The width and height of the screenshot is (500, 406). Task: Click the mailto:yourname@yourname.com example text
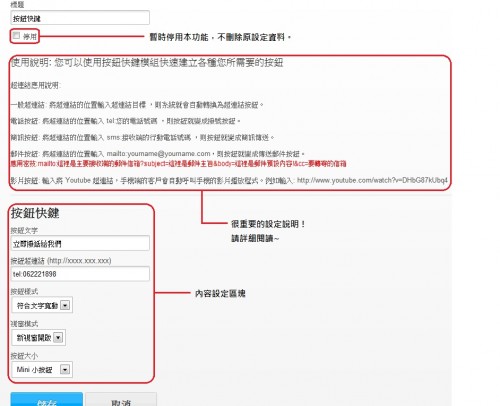158,154
